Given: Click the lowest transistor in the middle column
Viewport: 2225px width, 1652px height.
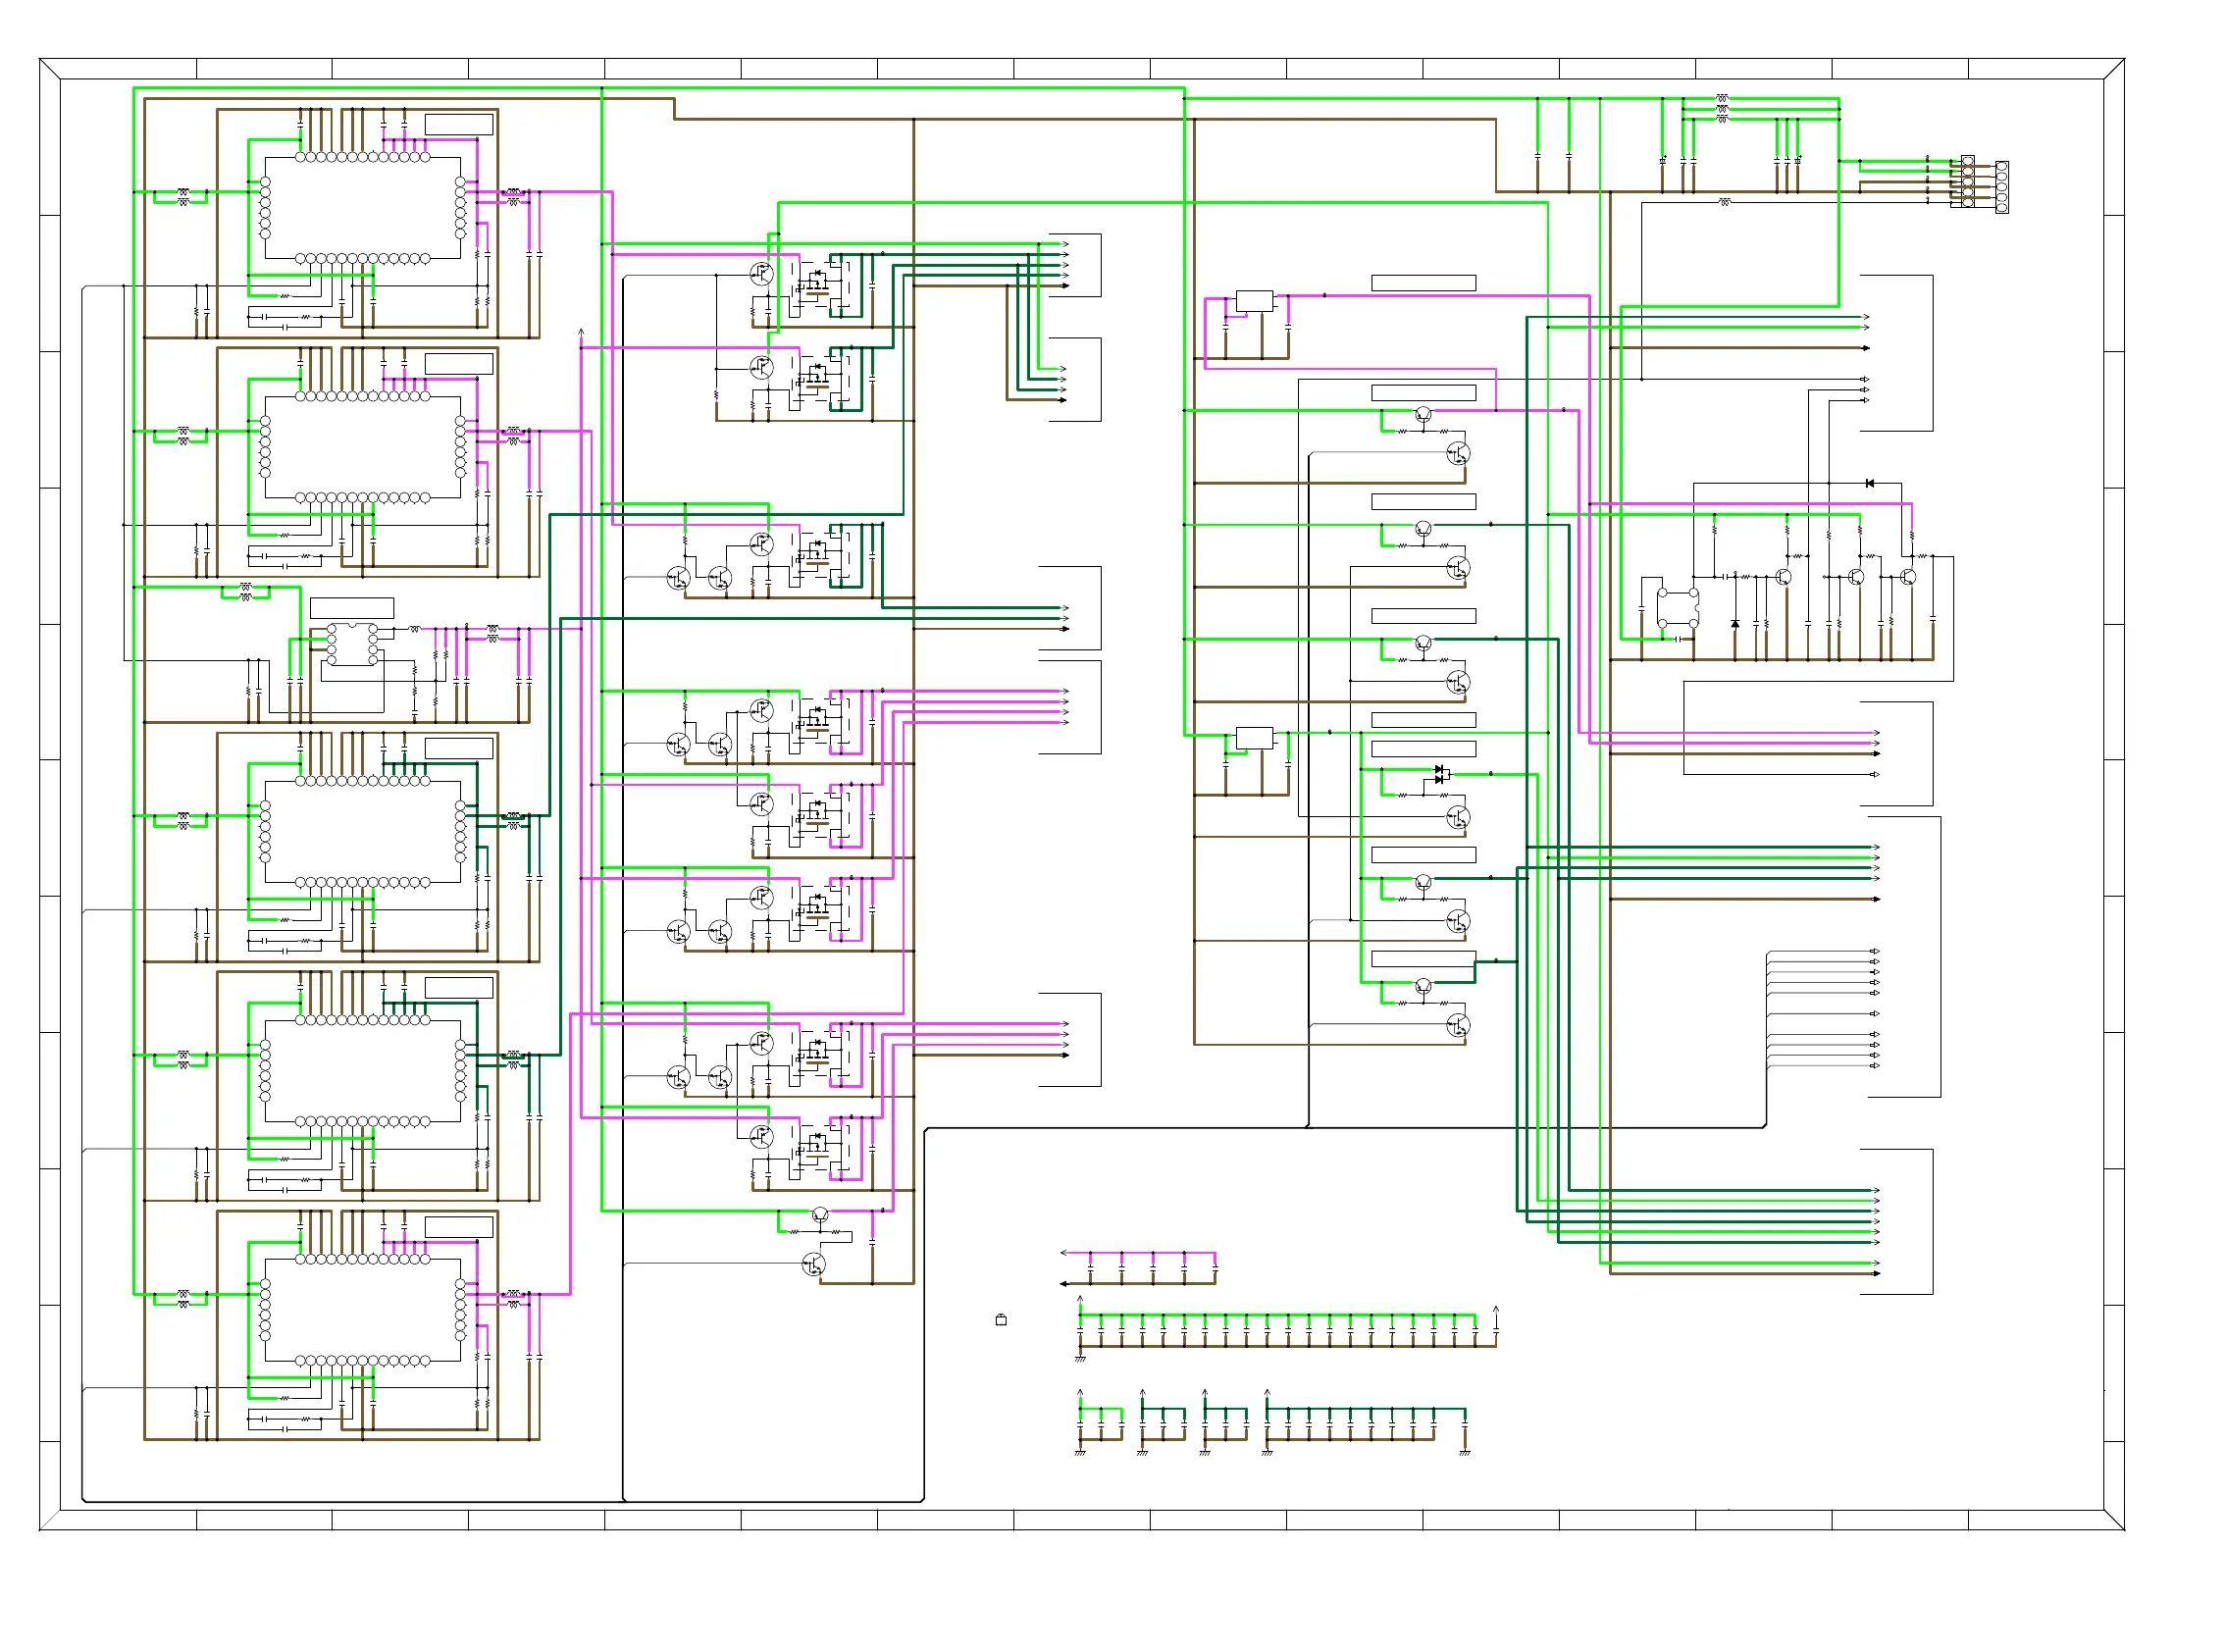Looking at the screenshot, I should [814, 1265].
